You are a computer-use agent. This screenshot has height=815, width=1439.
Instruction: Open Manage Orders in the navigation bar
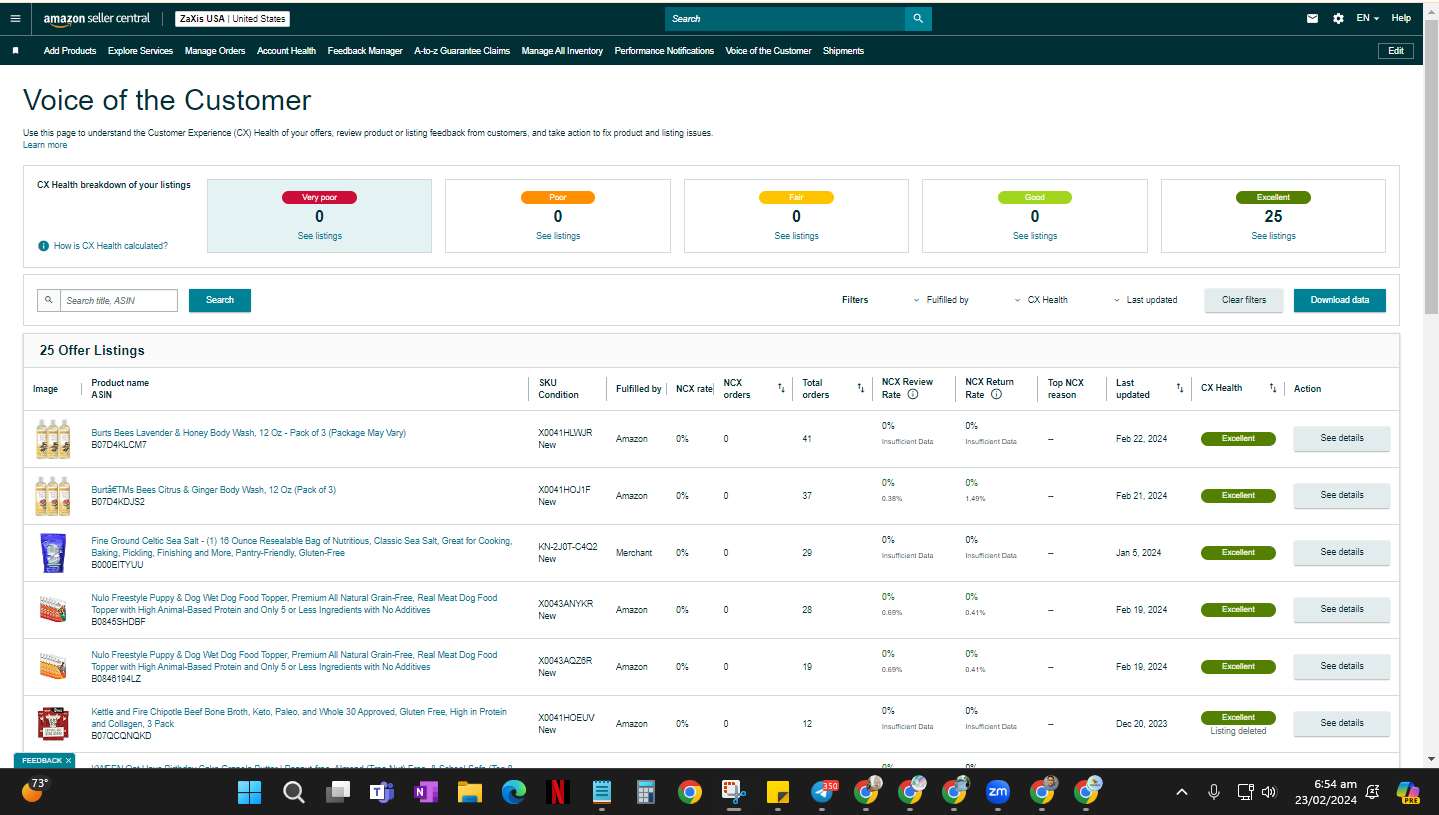point(215,51)
